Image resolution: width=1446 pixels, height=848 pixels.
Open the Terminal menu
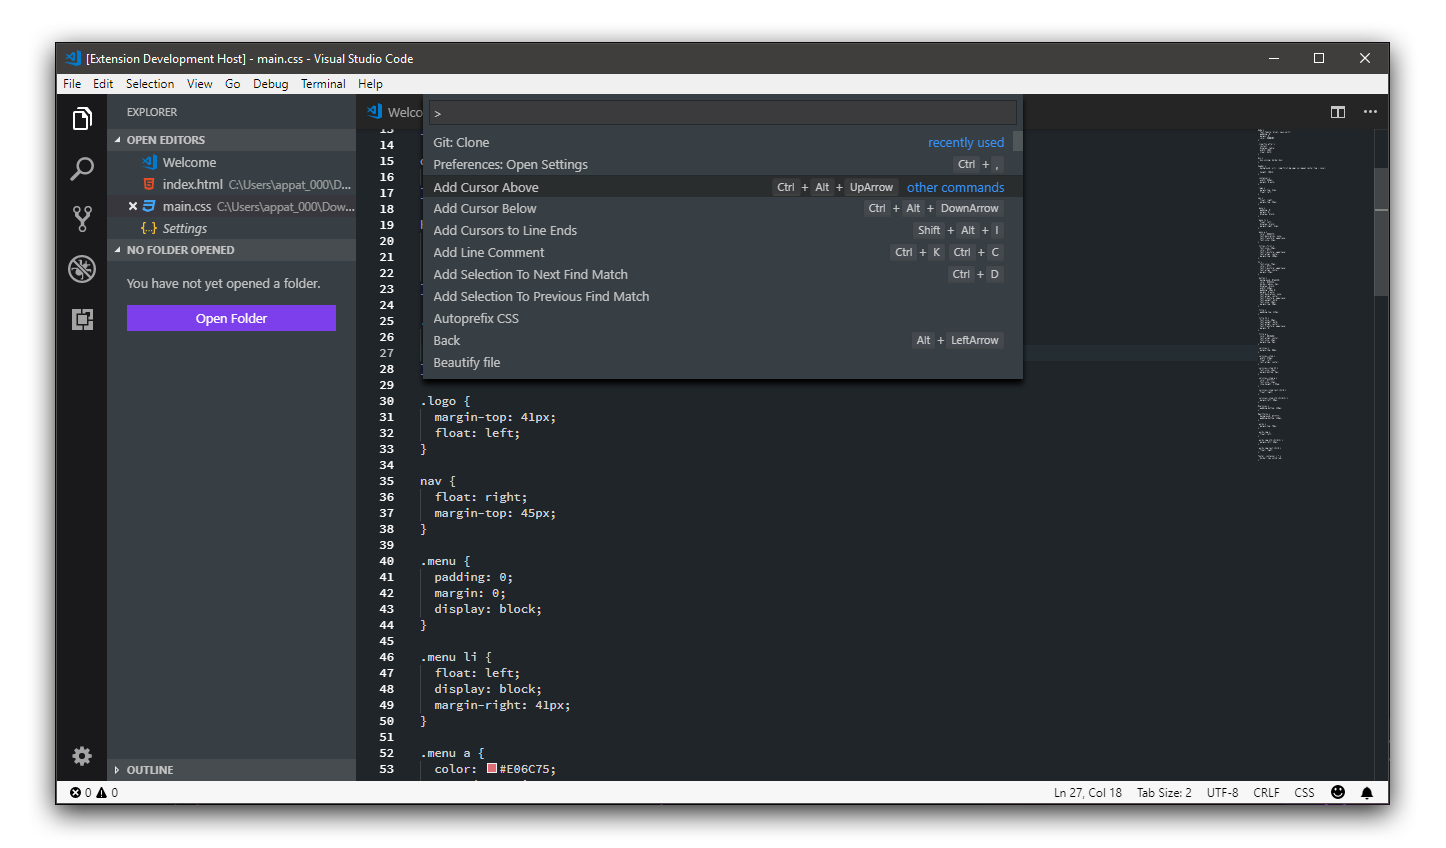322,84
